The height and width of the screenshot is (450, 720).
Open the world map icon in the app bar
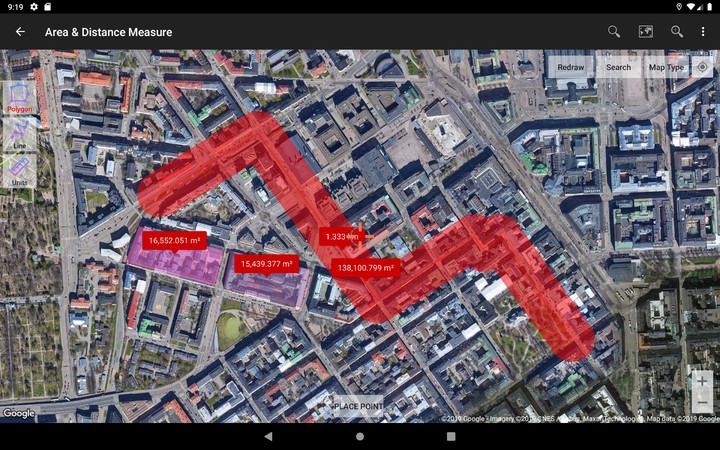click(x=645, y=32)
